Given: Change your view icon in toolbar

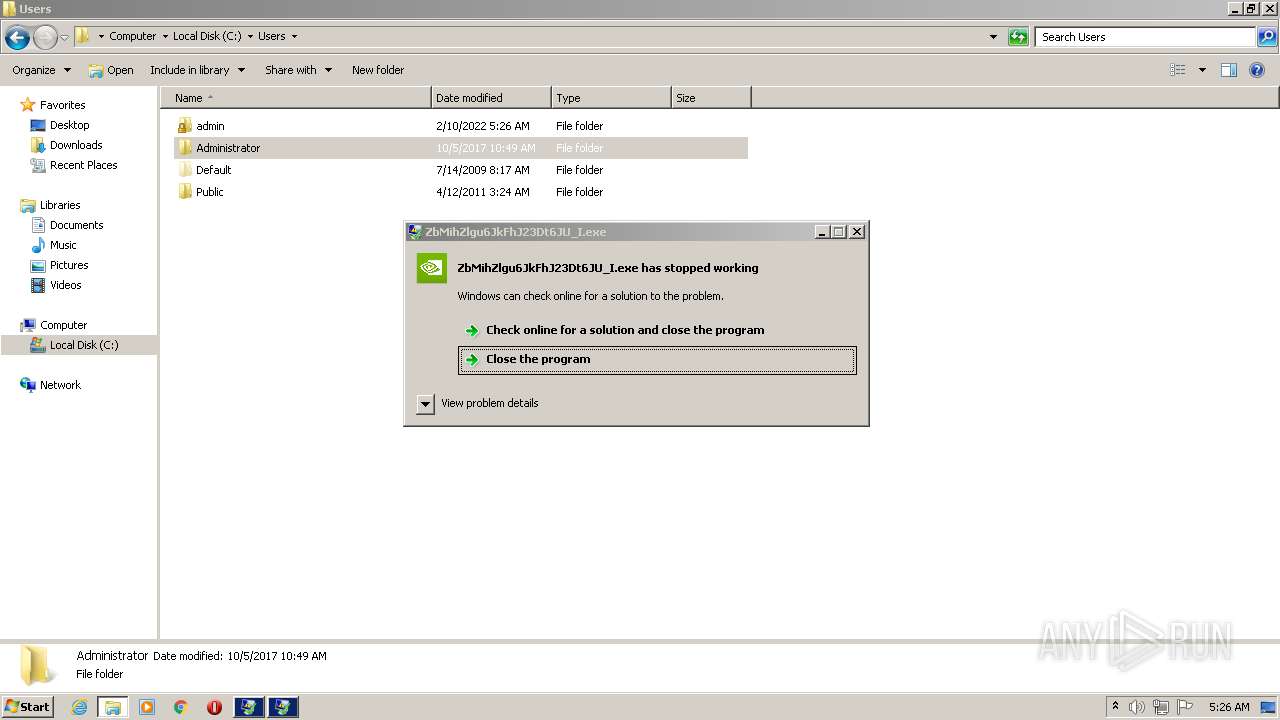Looking at the screenshot, I should [x=1178, y=70].
